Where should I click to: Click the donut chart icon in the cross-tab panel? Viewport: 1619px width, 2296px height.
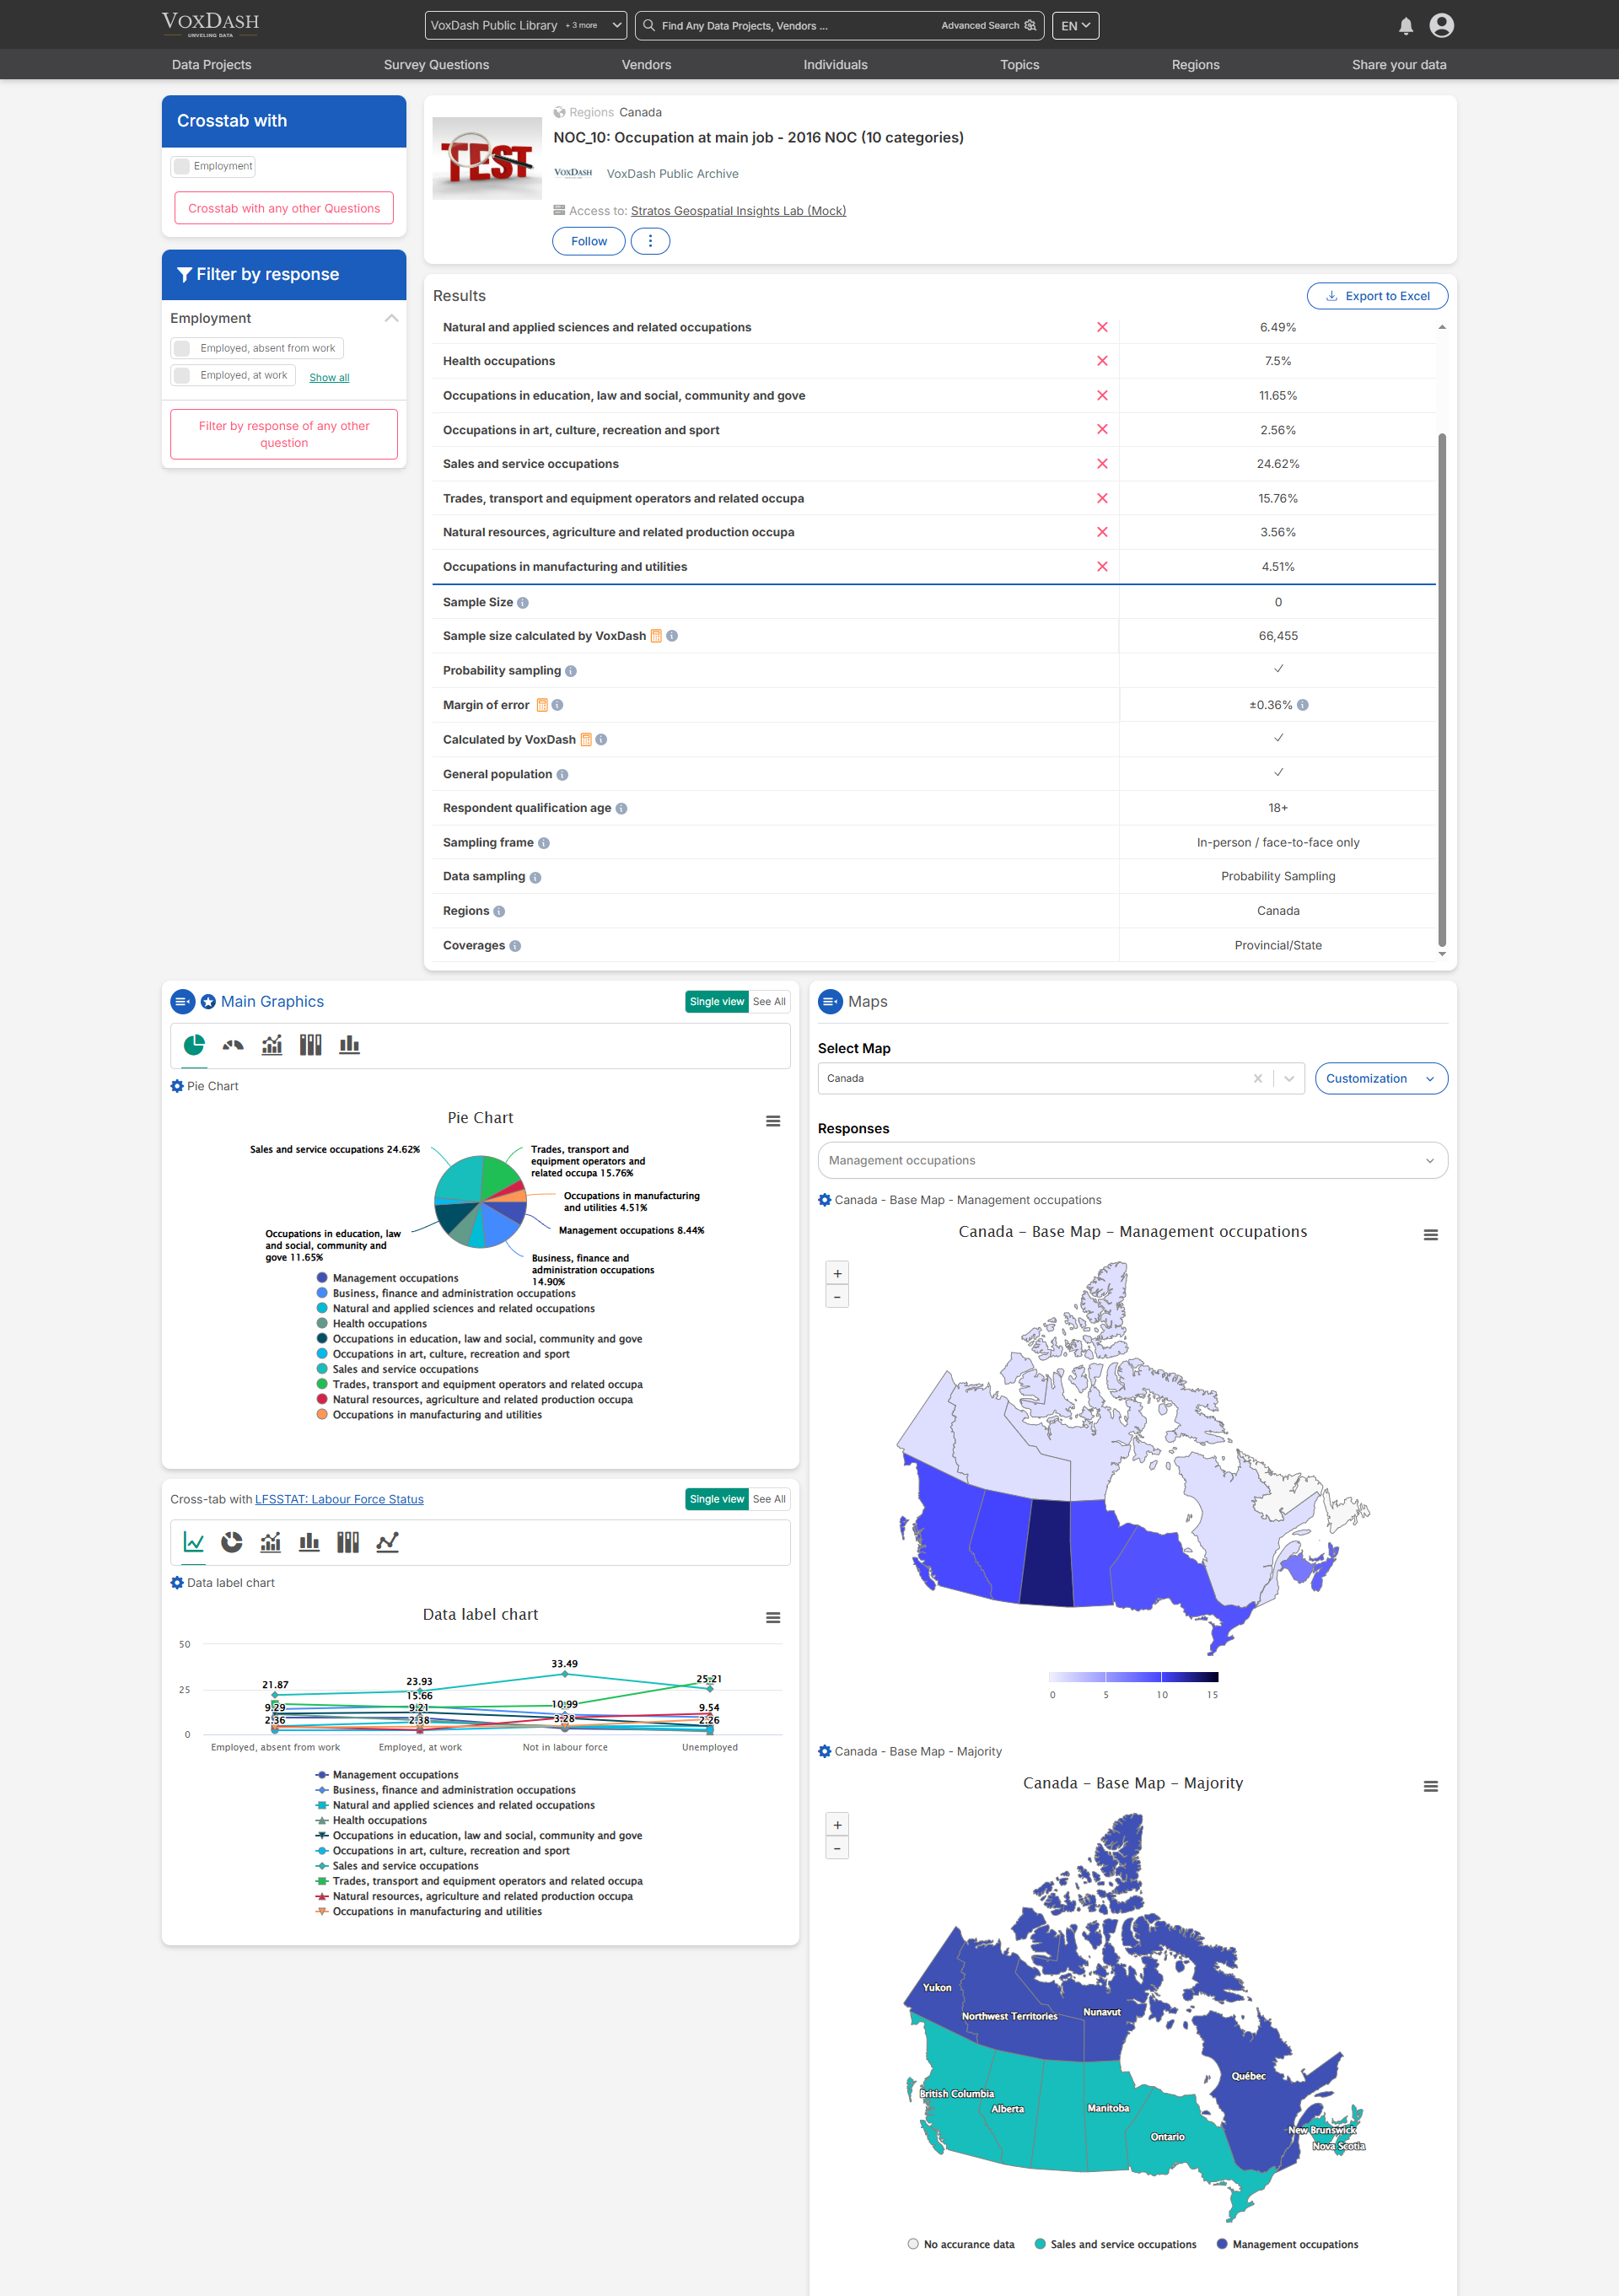click(232, 1542)
